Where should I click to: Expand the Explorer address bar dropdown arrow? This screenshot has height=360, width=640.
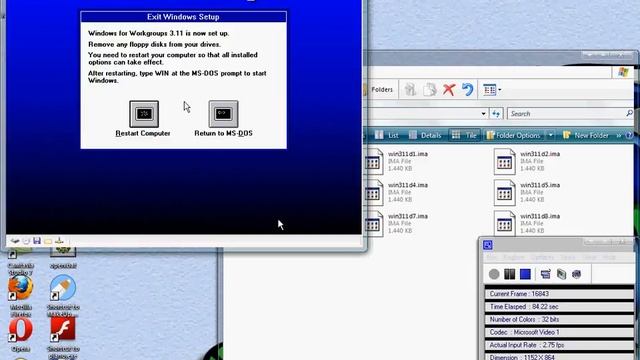pyautogui.click(x=483, y=113)
